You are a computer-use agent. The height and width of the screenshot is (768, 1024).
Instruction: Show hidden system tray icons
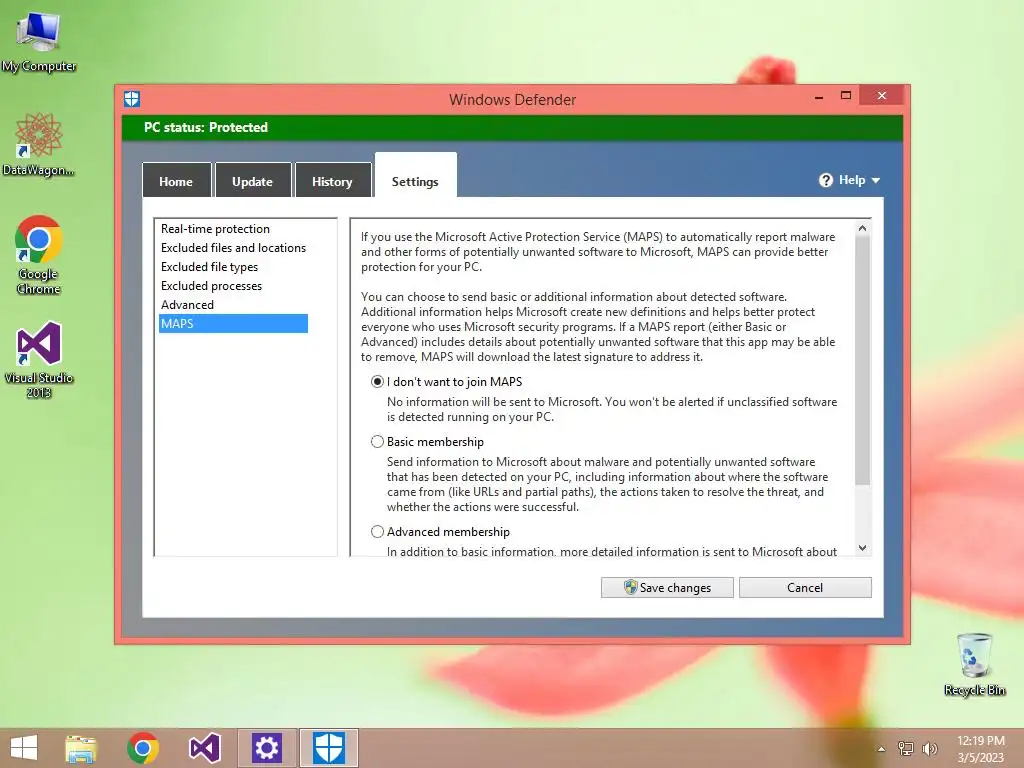(x=881, y=749)
